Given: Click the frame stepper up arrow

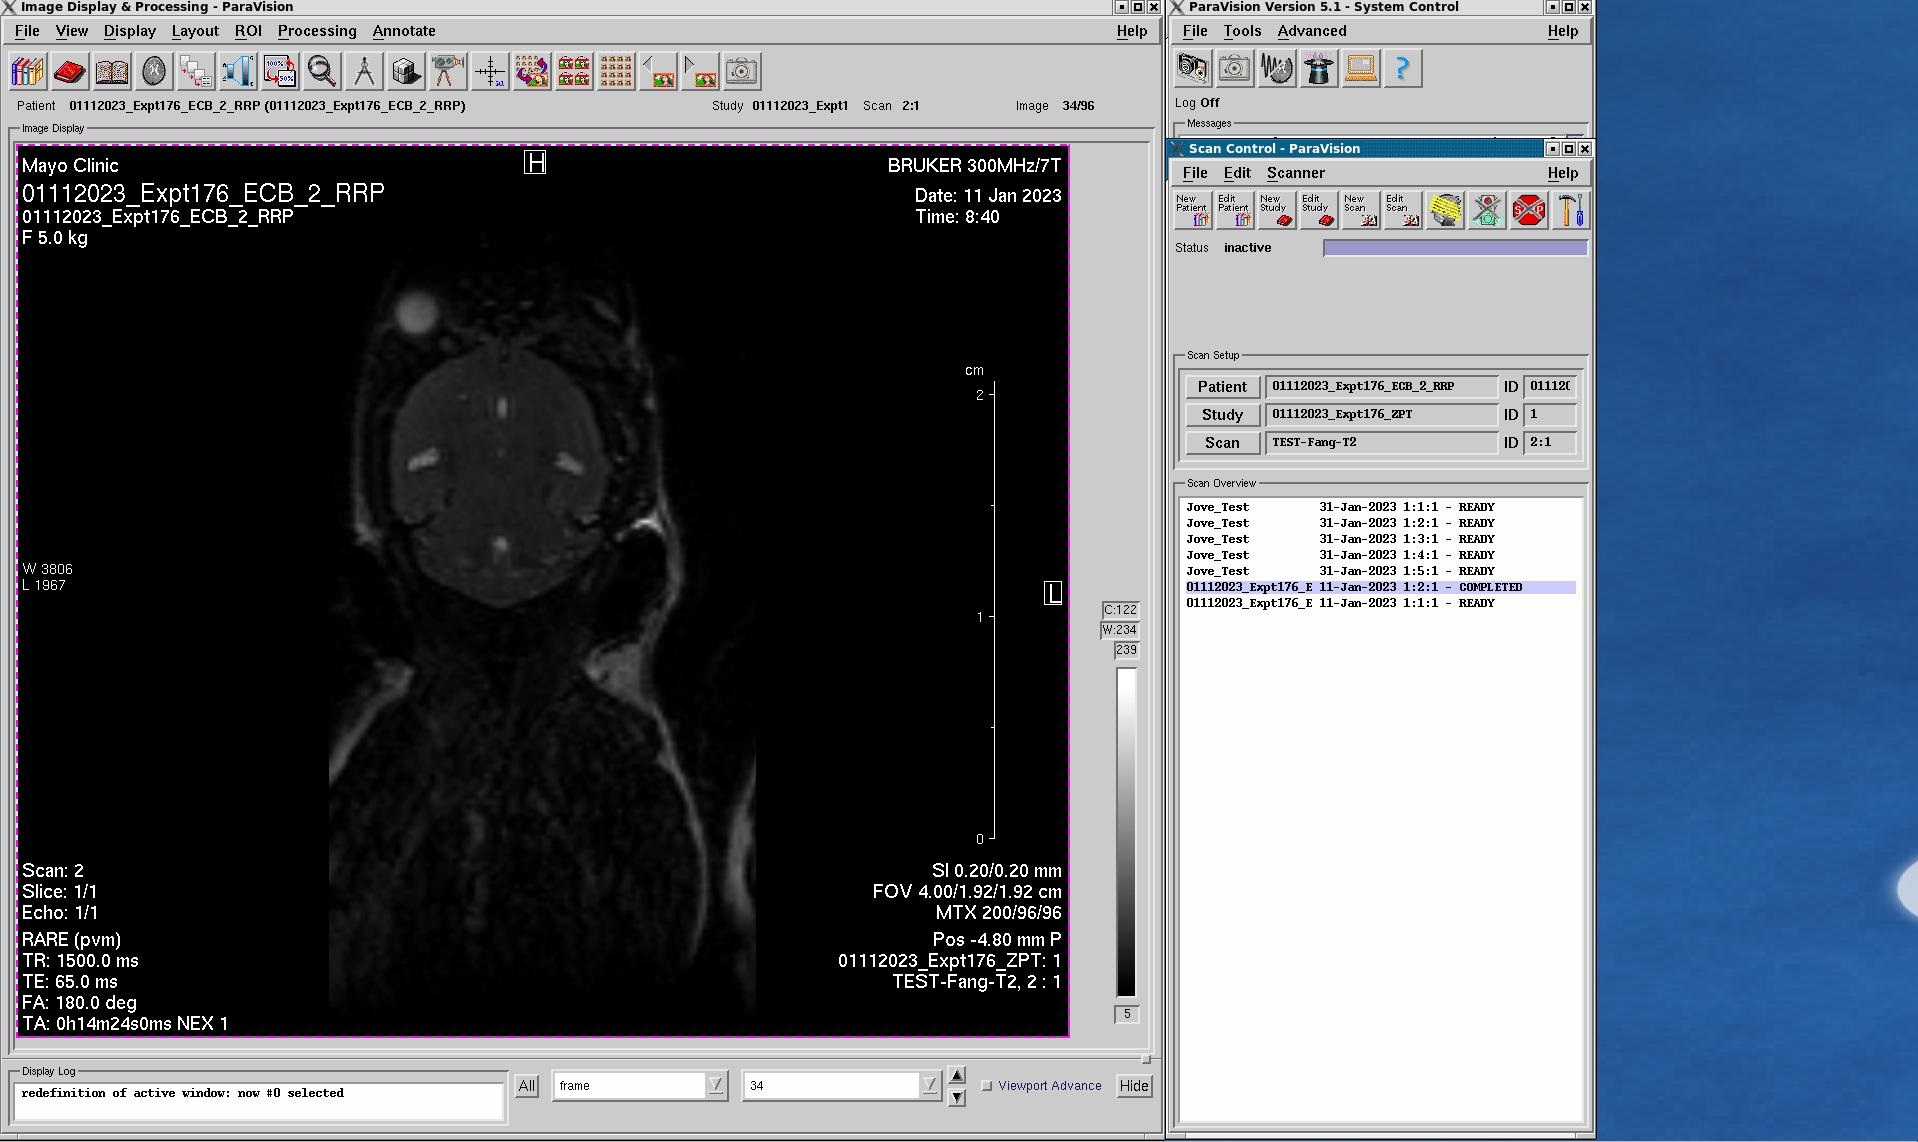Looking at the screenshot, I should tap(957, 1076).
